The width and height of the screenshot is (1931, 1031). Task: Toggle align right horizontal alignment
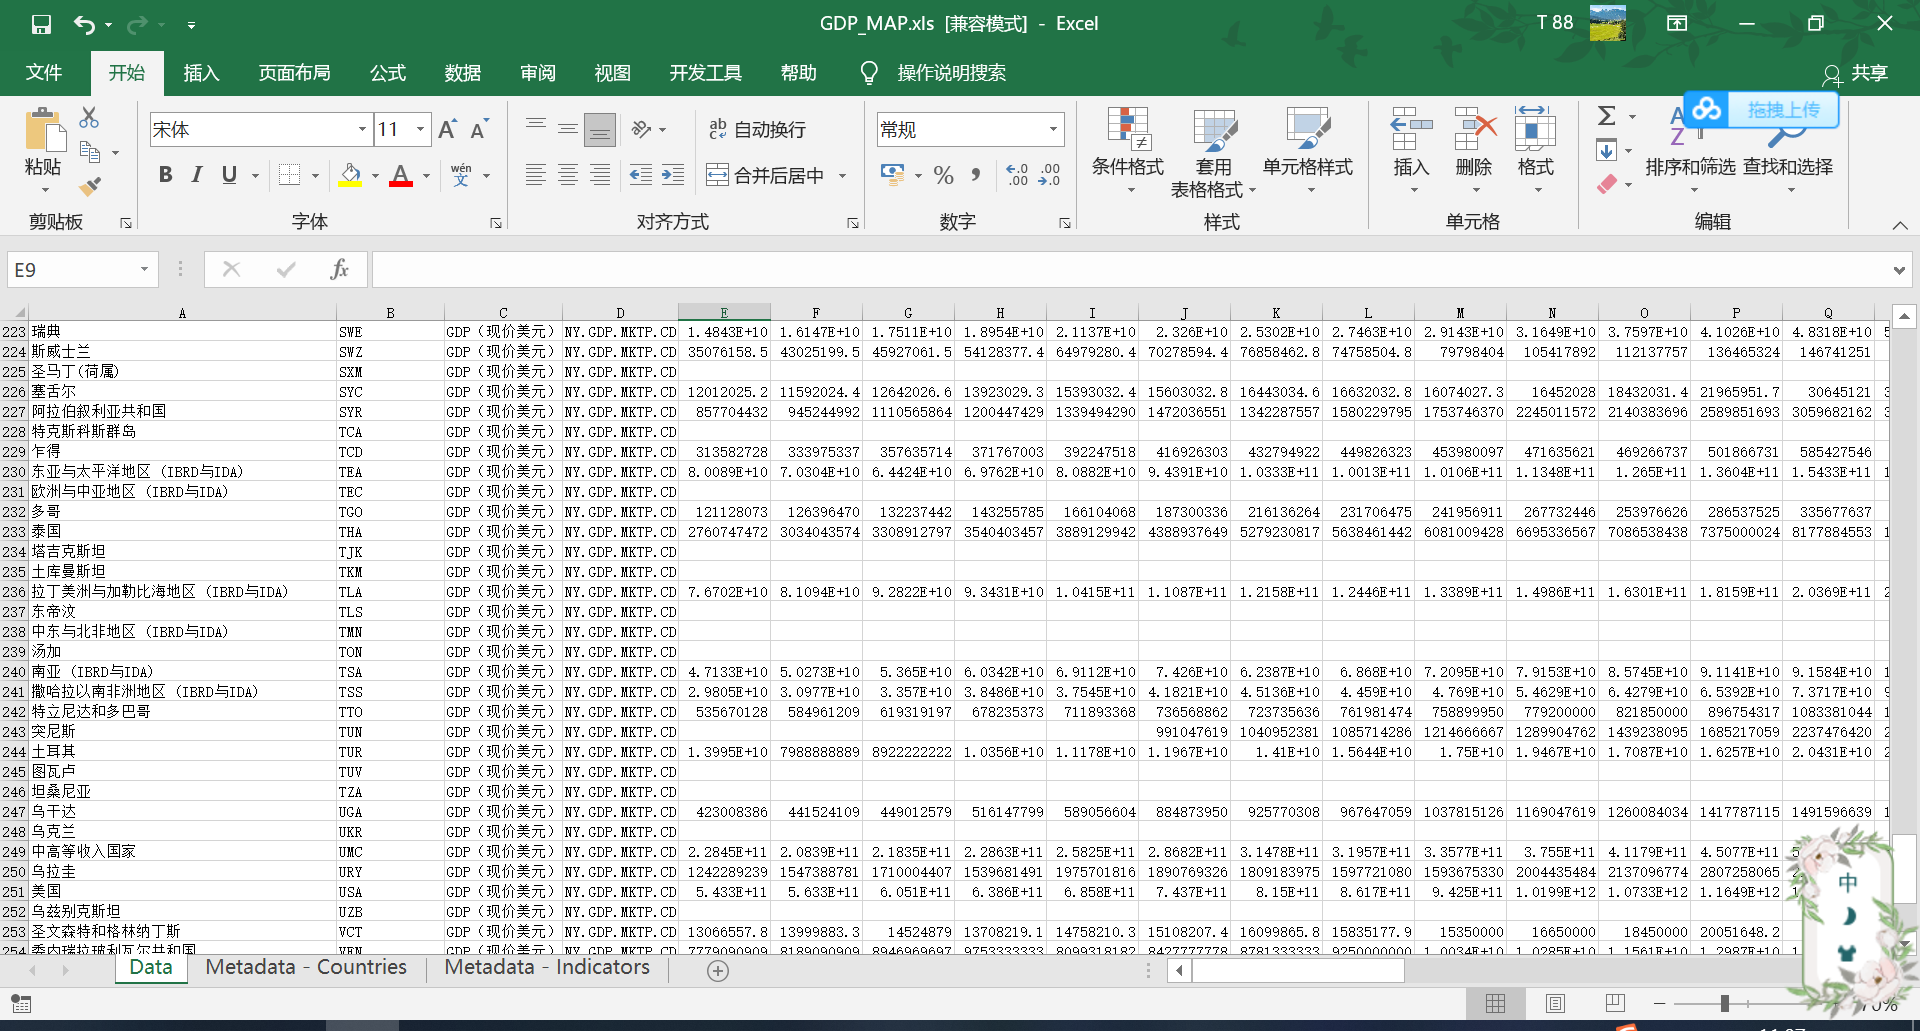(x=600, y=175)
